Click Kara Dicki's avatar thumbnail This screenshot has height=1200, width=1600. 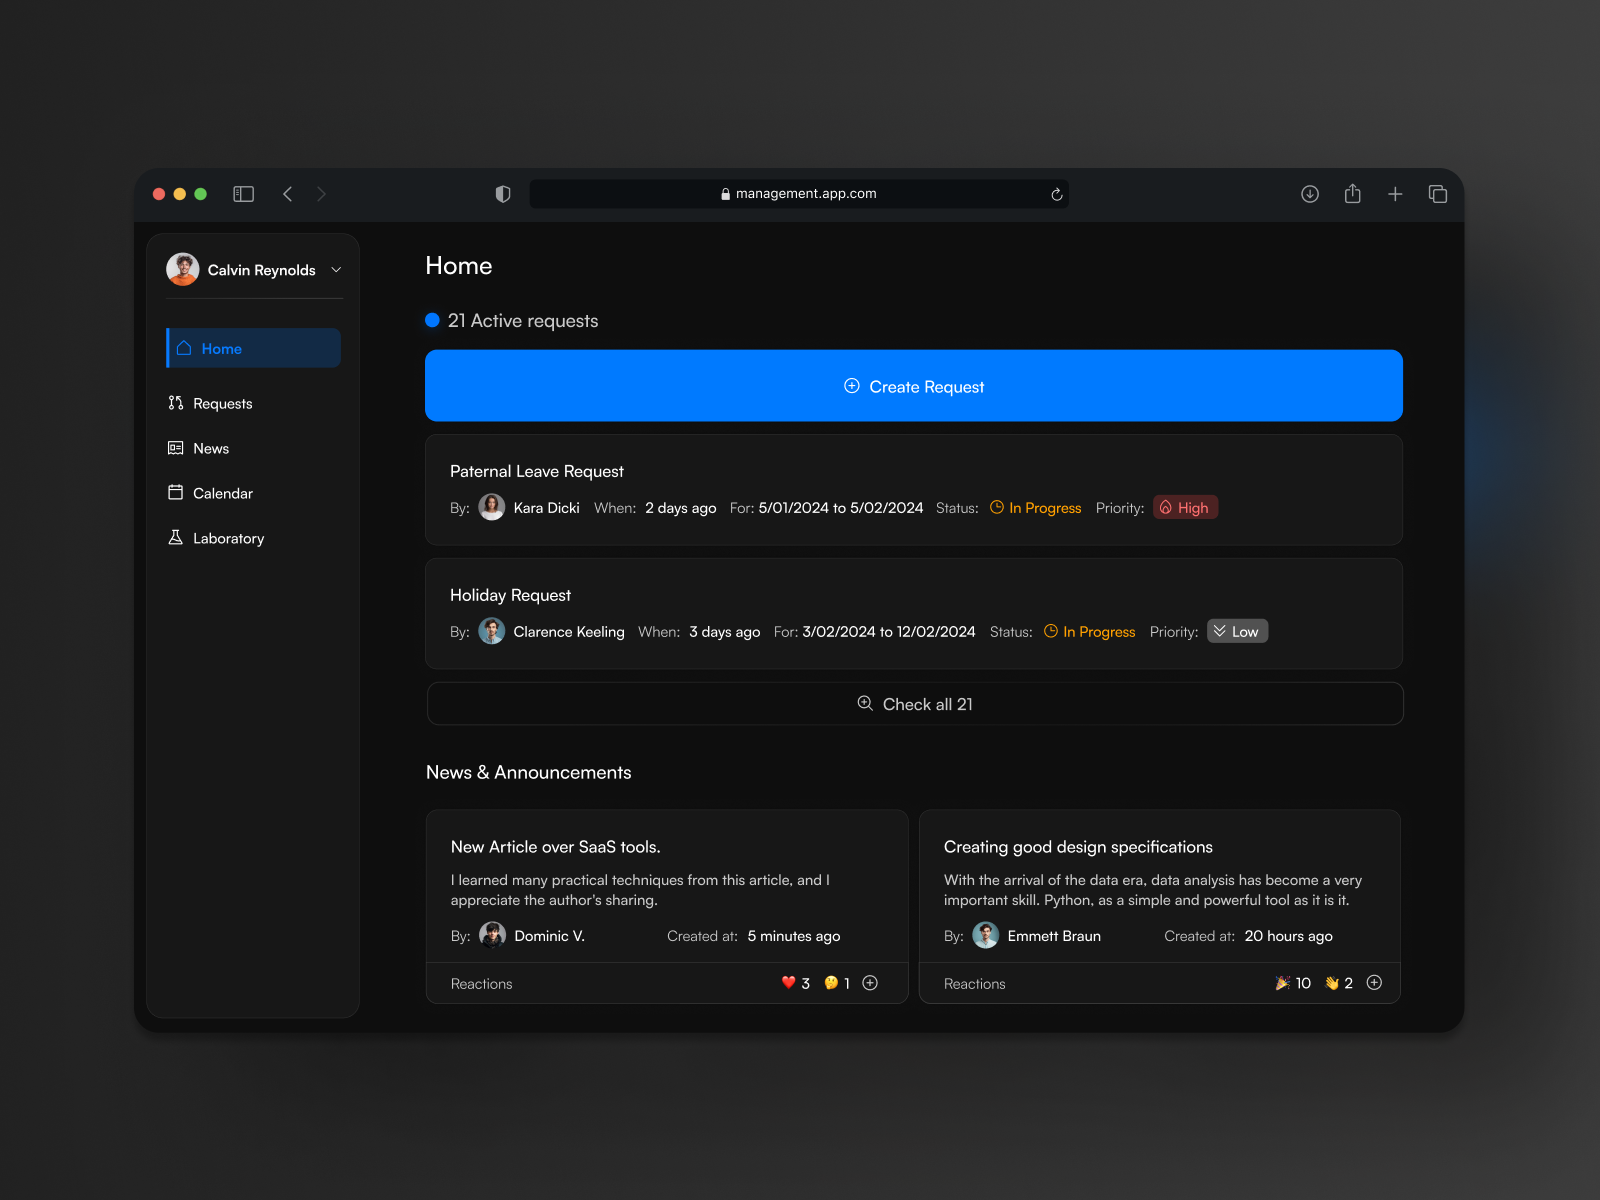(x=491, y=507)
